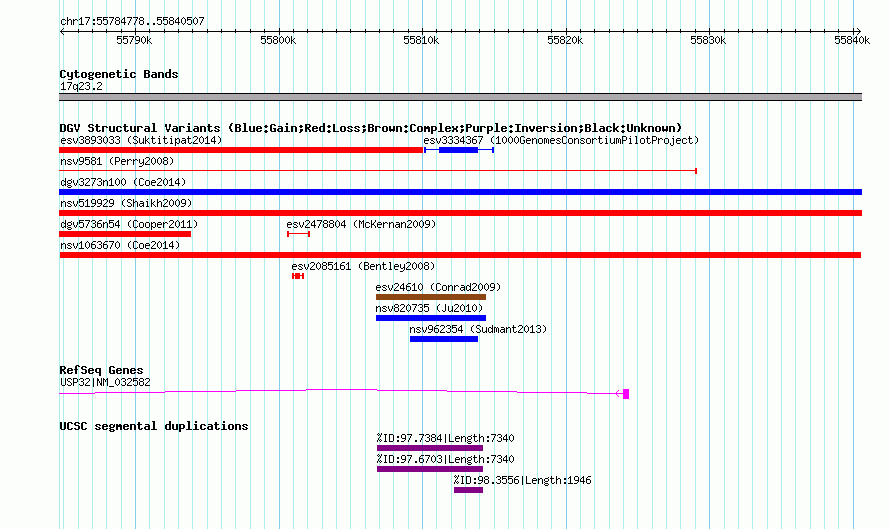The height and width of the screenshot is (529, 890).
Task: Click the thin red nsv9581 Perry2008 line
Action: (378, 170)
